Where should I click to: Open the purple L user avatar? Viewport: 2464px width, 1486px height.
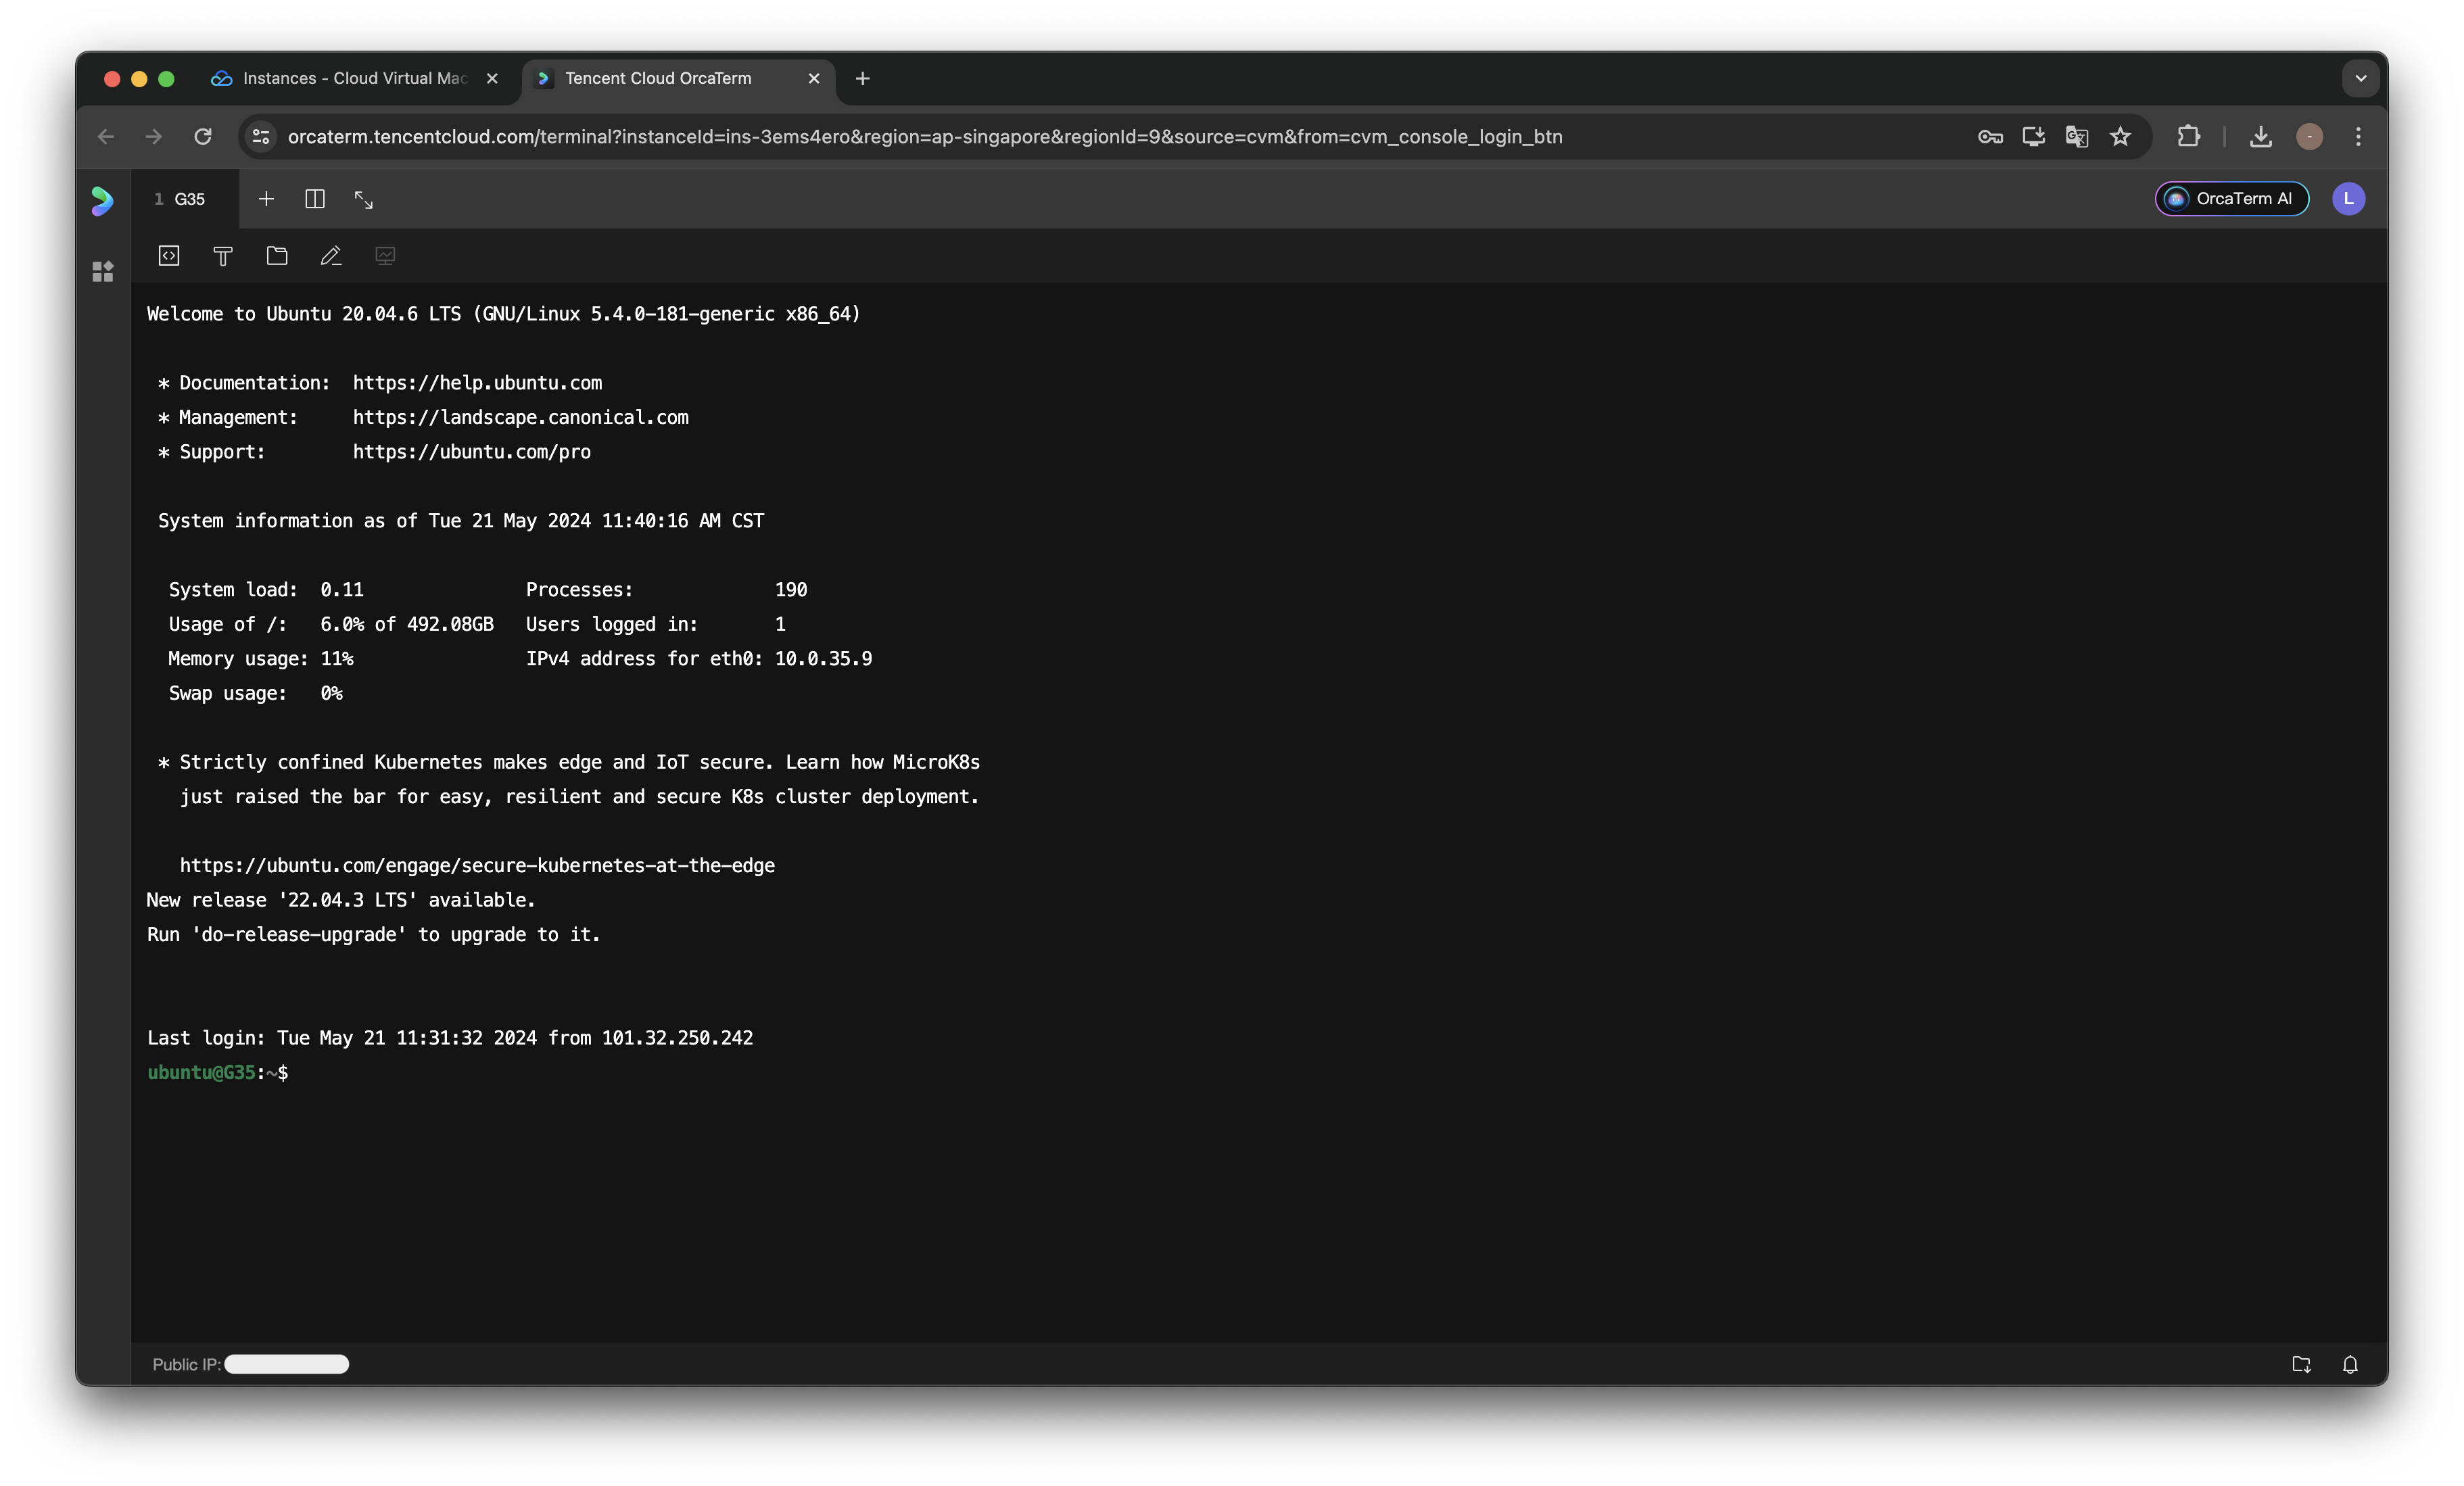pos(2348,199)
